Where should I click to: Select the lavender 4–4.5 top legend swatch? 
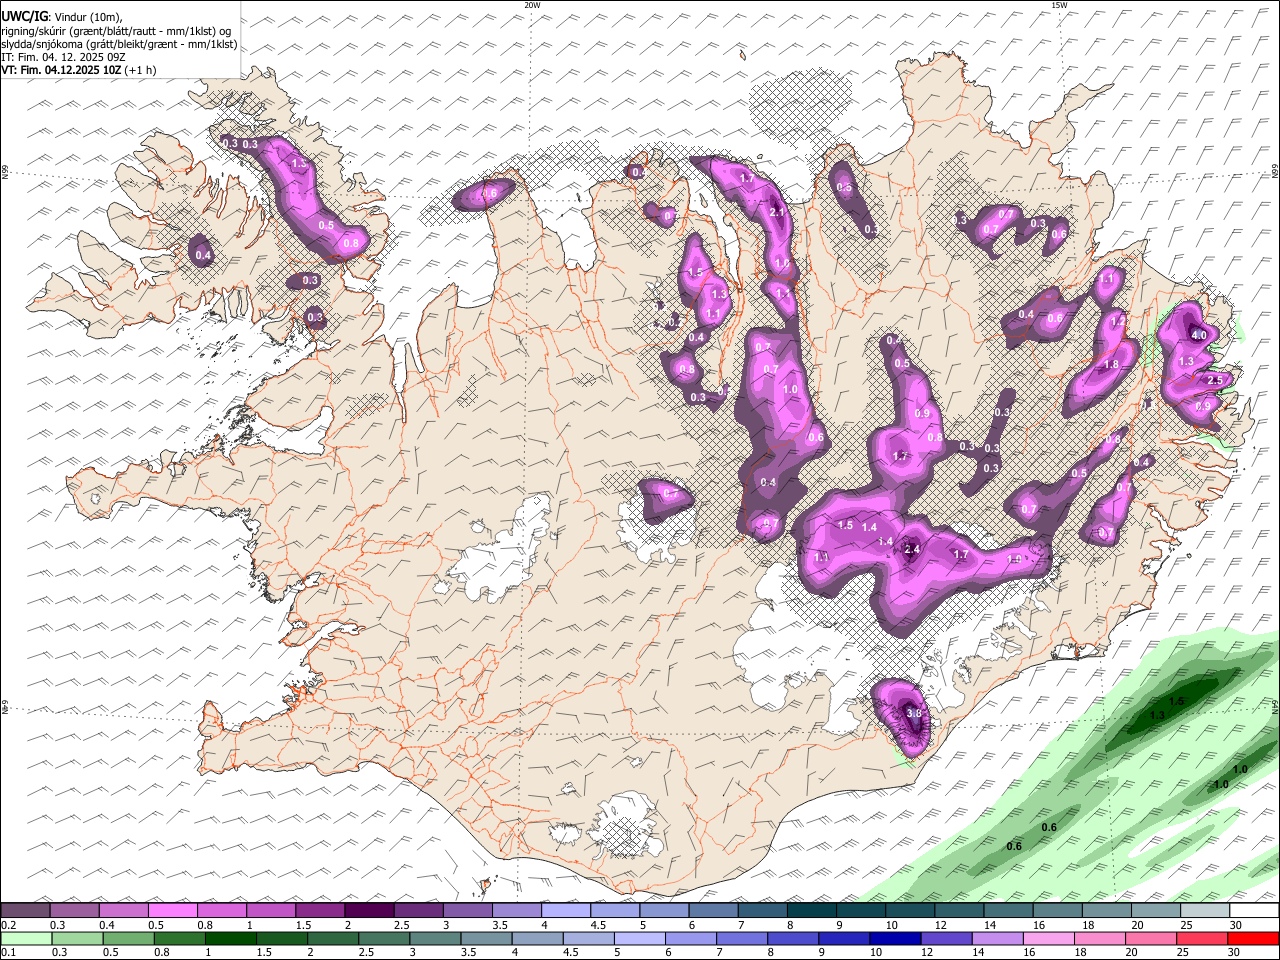click(x=565, y=911)
